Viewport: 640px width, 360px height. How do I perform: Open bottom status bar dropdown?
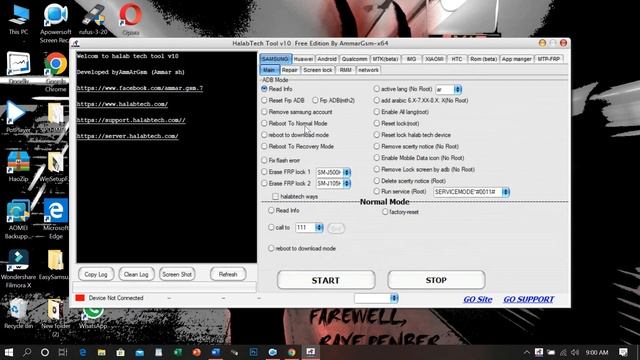coord(394,298)
